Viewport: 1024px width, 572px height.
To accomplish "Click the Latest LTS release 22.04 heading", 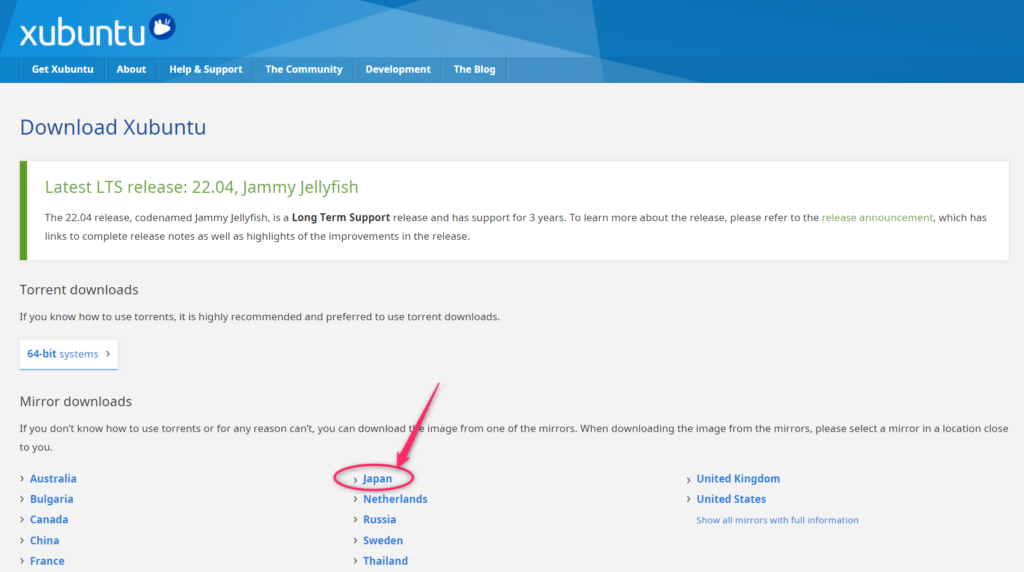I will click(x=201, y=187).
